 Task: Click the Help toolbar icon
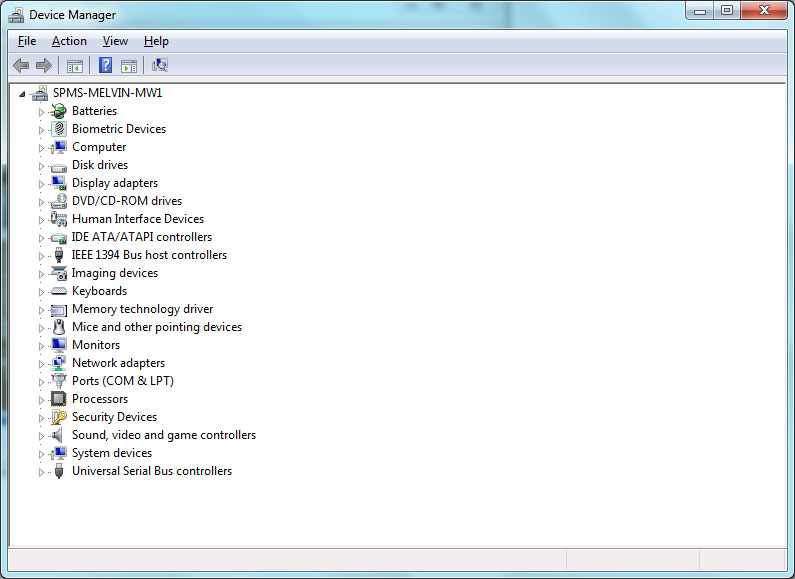(x=105, y=66)
